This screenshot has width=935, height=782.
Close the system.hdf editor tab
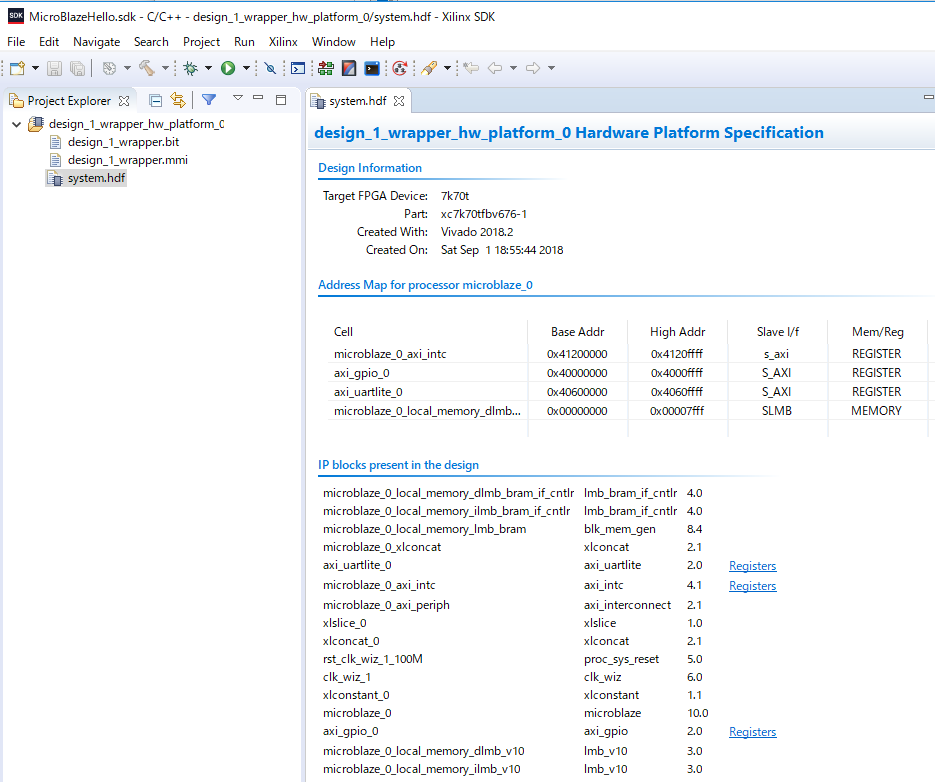tap(398, 101)
